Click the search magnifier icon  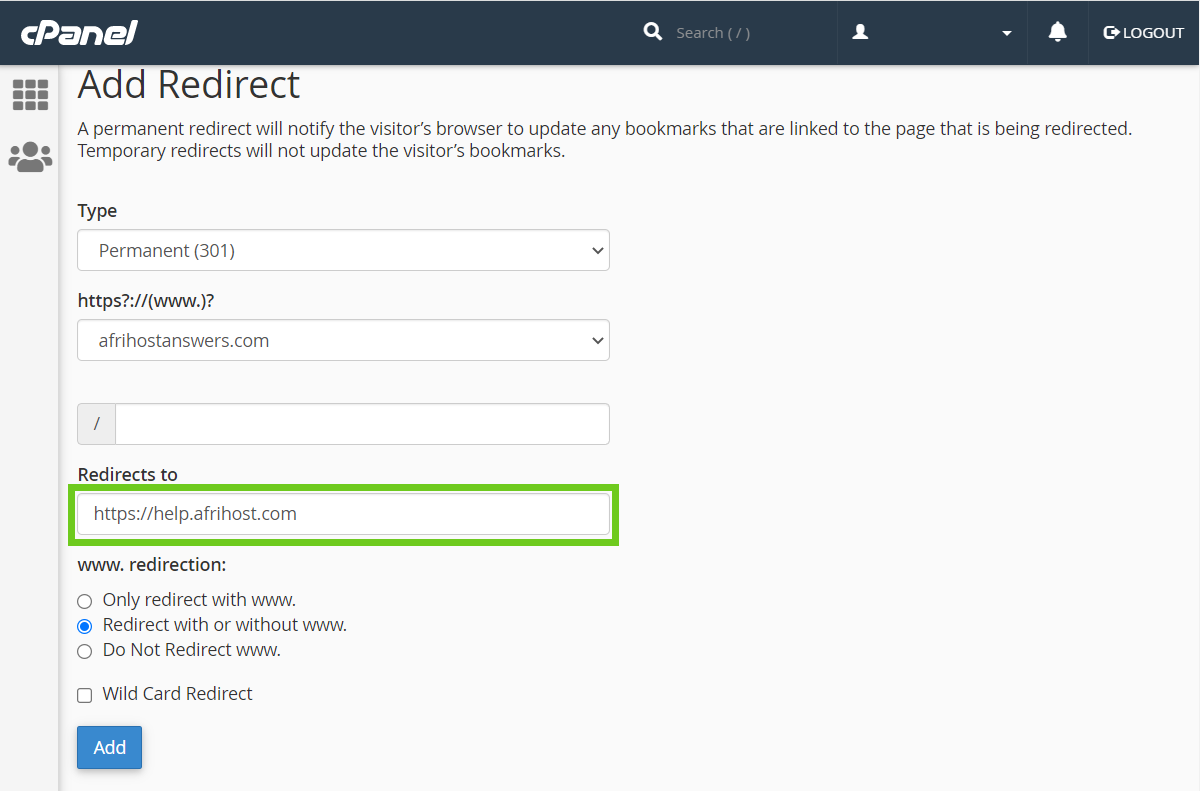(x=653, y=32)
